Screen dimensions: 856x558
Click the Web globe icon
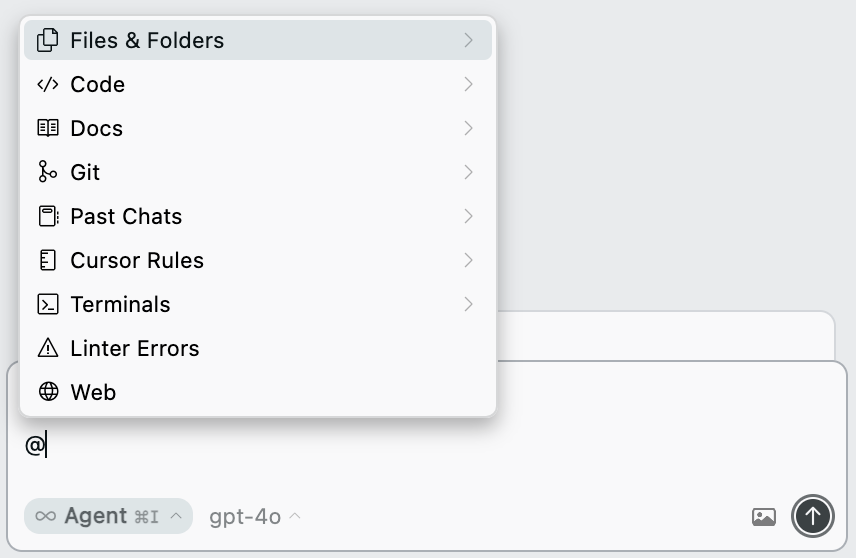47,393
